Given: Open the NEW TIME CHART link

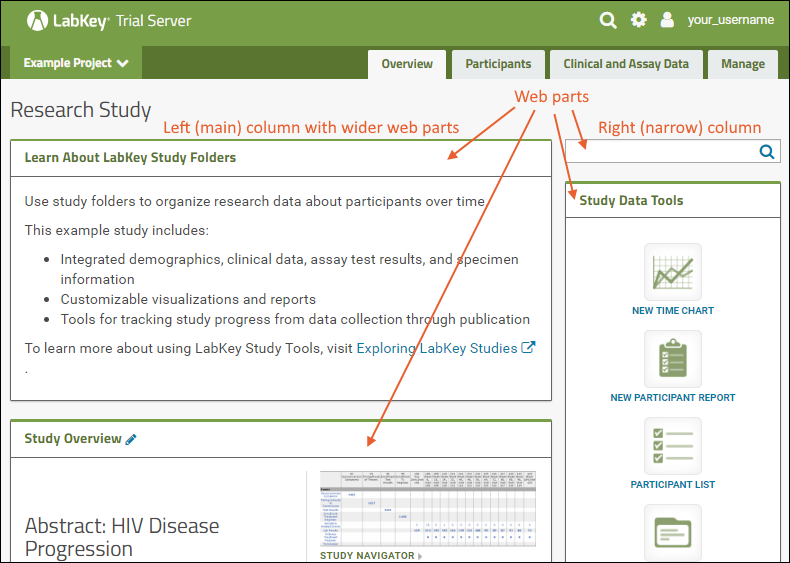Looking at the screenshot, I should click(x=673, y=310).
